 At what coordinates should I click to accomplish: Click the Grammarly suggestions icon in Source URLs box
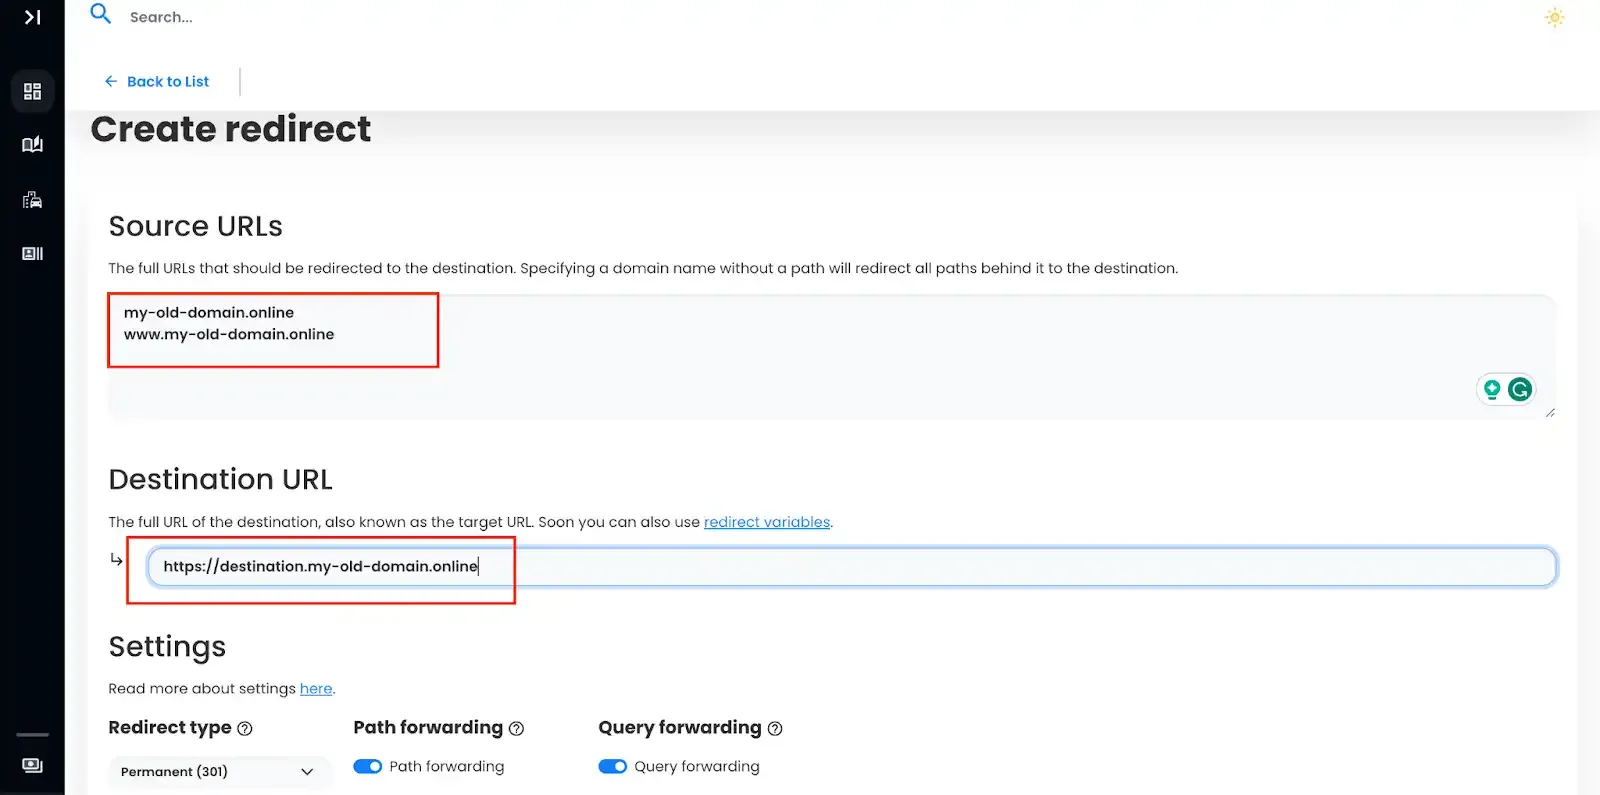(x=1492, y=389)
